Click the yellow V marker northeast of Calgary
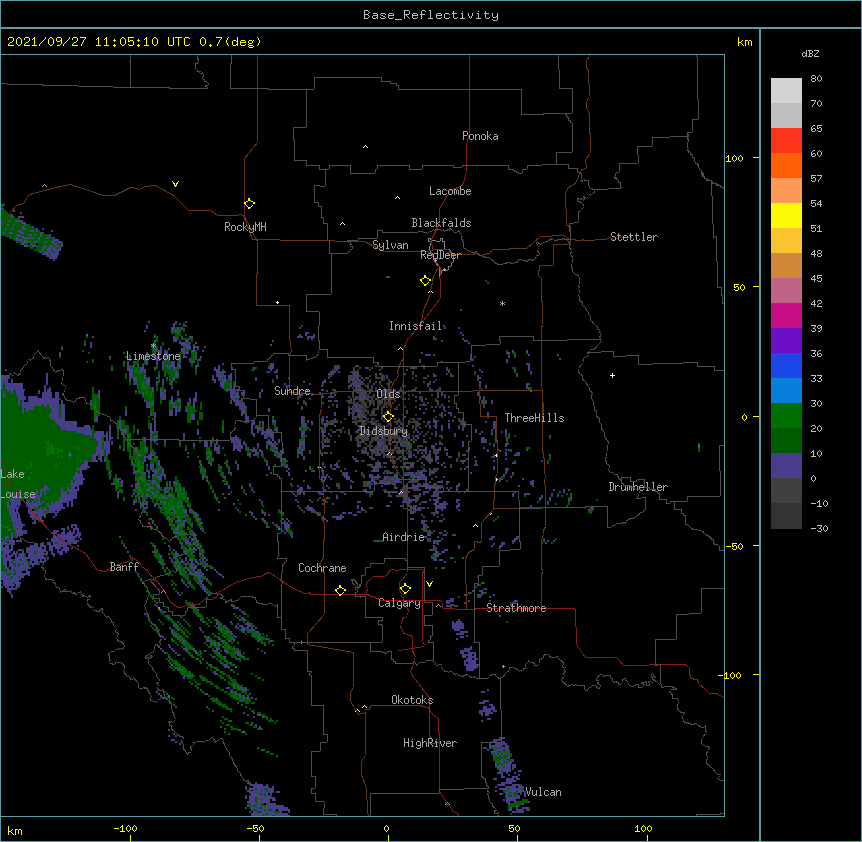The height and width of the screenshot is (842, 862). pyautogui.click(x=429, y=584)
